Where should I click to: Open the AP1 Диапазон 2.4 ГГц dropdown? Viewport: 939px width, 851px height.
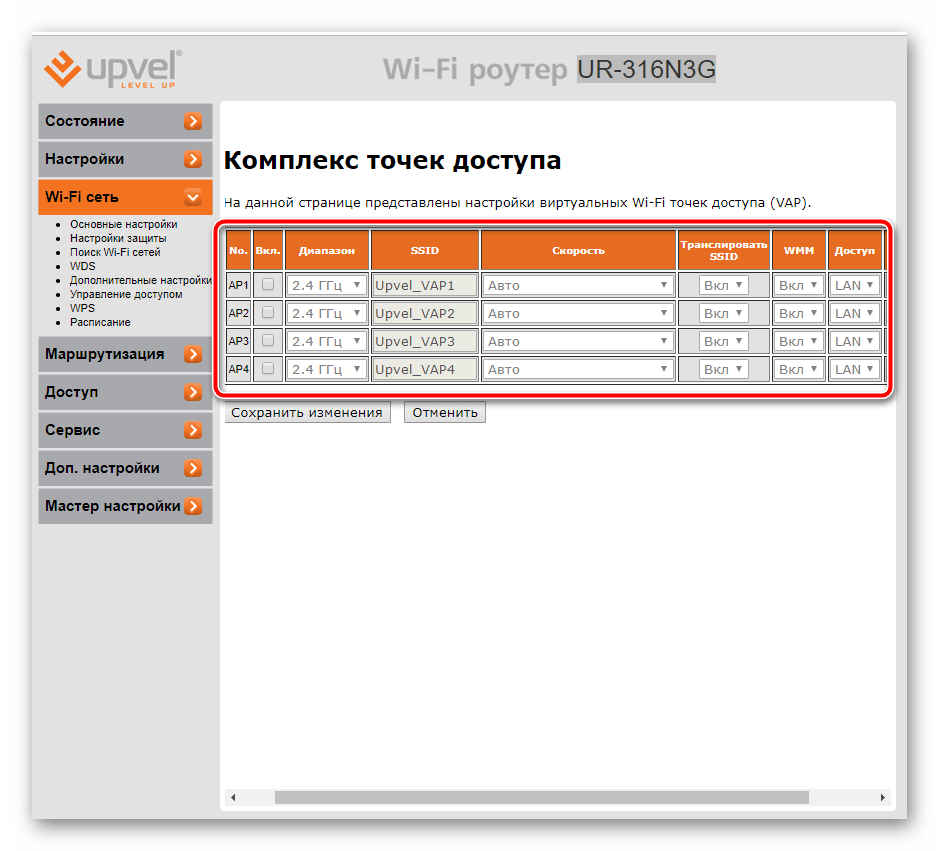click(326, 285)
